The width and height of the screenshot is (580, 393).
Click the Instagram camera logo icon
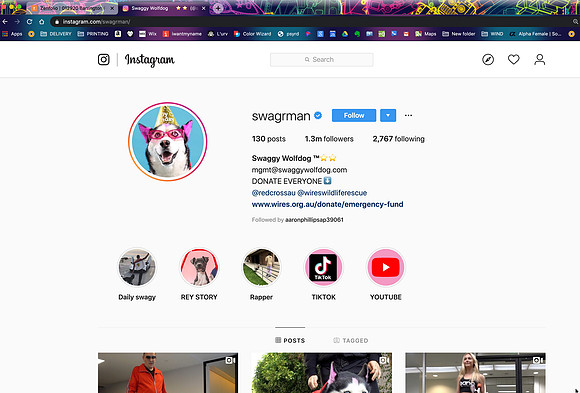click(104, 60)
